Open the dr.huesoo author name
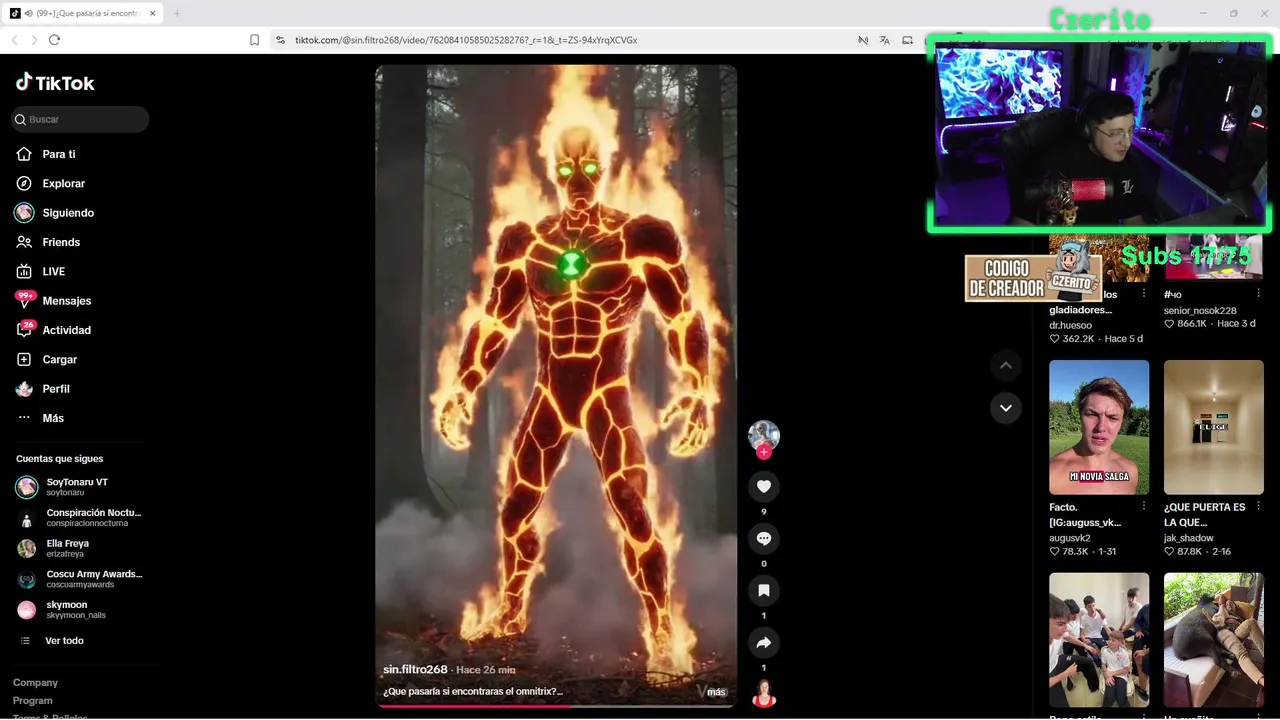Screen dimensions: 1280x720 pos(1071,325)
